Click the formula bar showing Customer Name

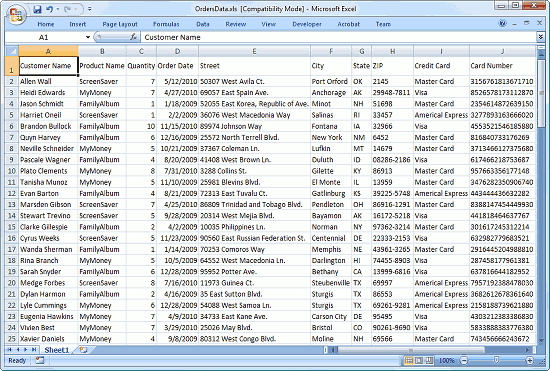pos(338,37)
